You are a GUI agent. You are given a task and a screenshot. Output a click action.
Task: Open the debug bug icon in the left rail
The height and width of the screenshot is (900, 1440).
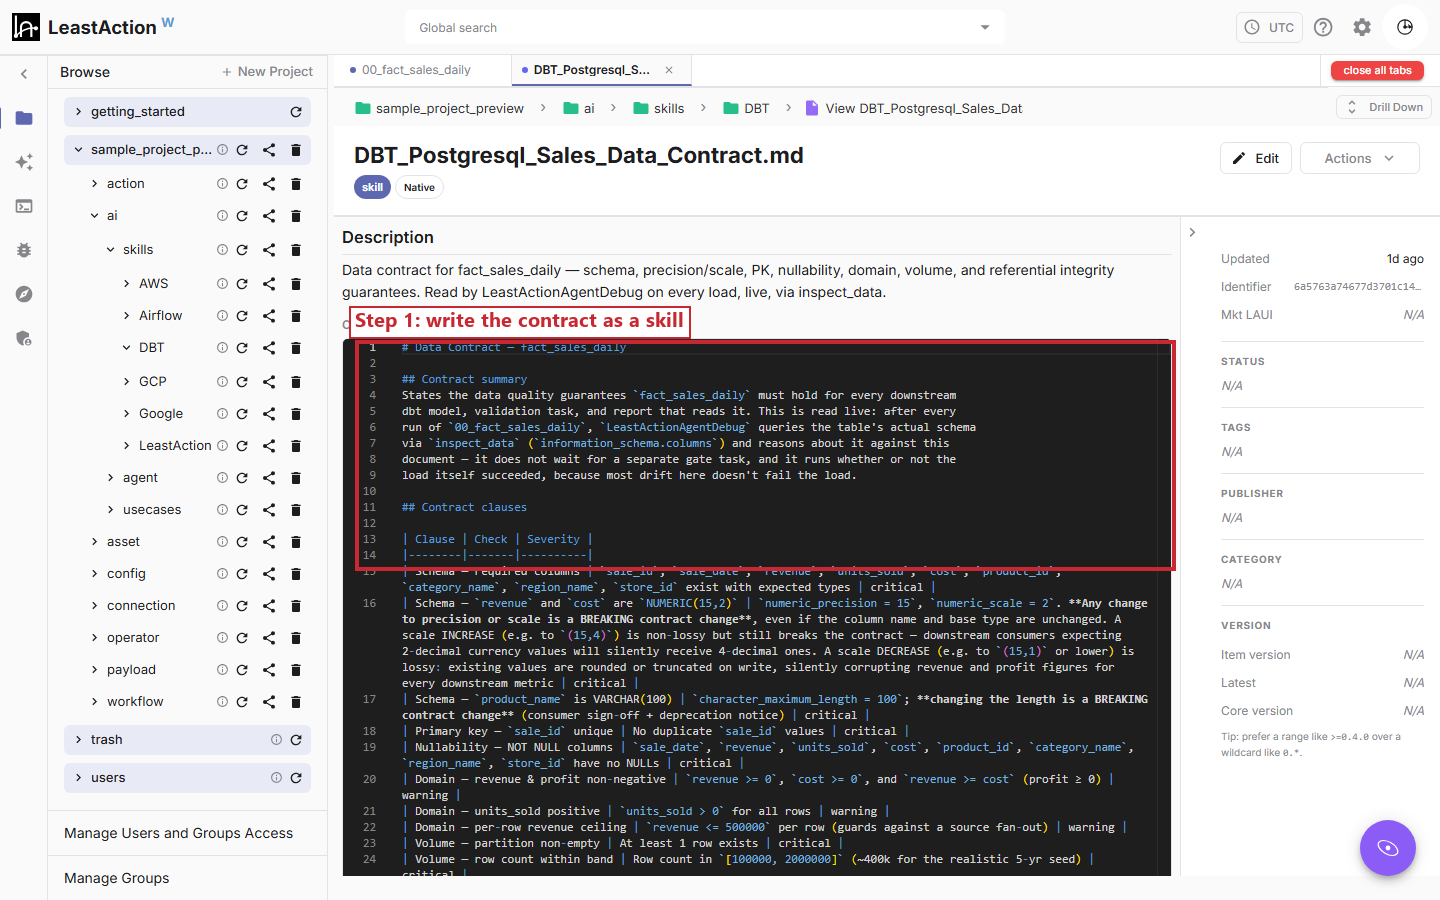(x=24, y=250)
